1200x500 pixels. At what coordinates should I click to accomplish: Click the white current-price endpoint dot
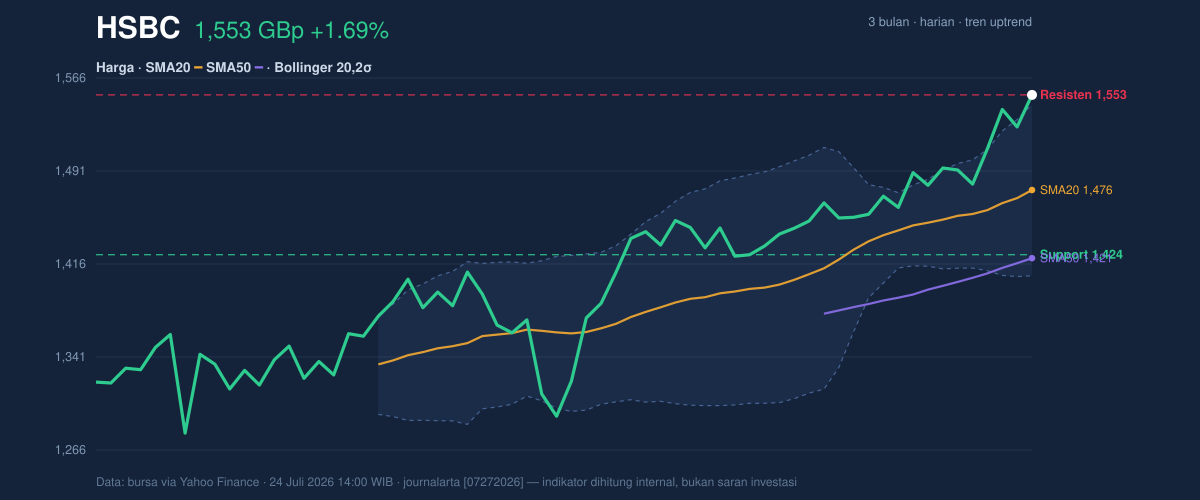click(1032, 95)
